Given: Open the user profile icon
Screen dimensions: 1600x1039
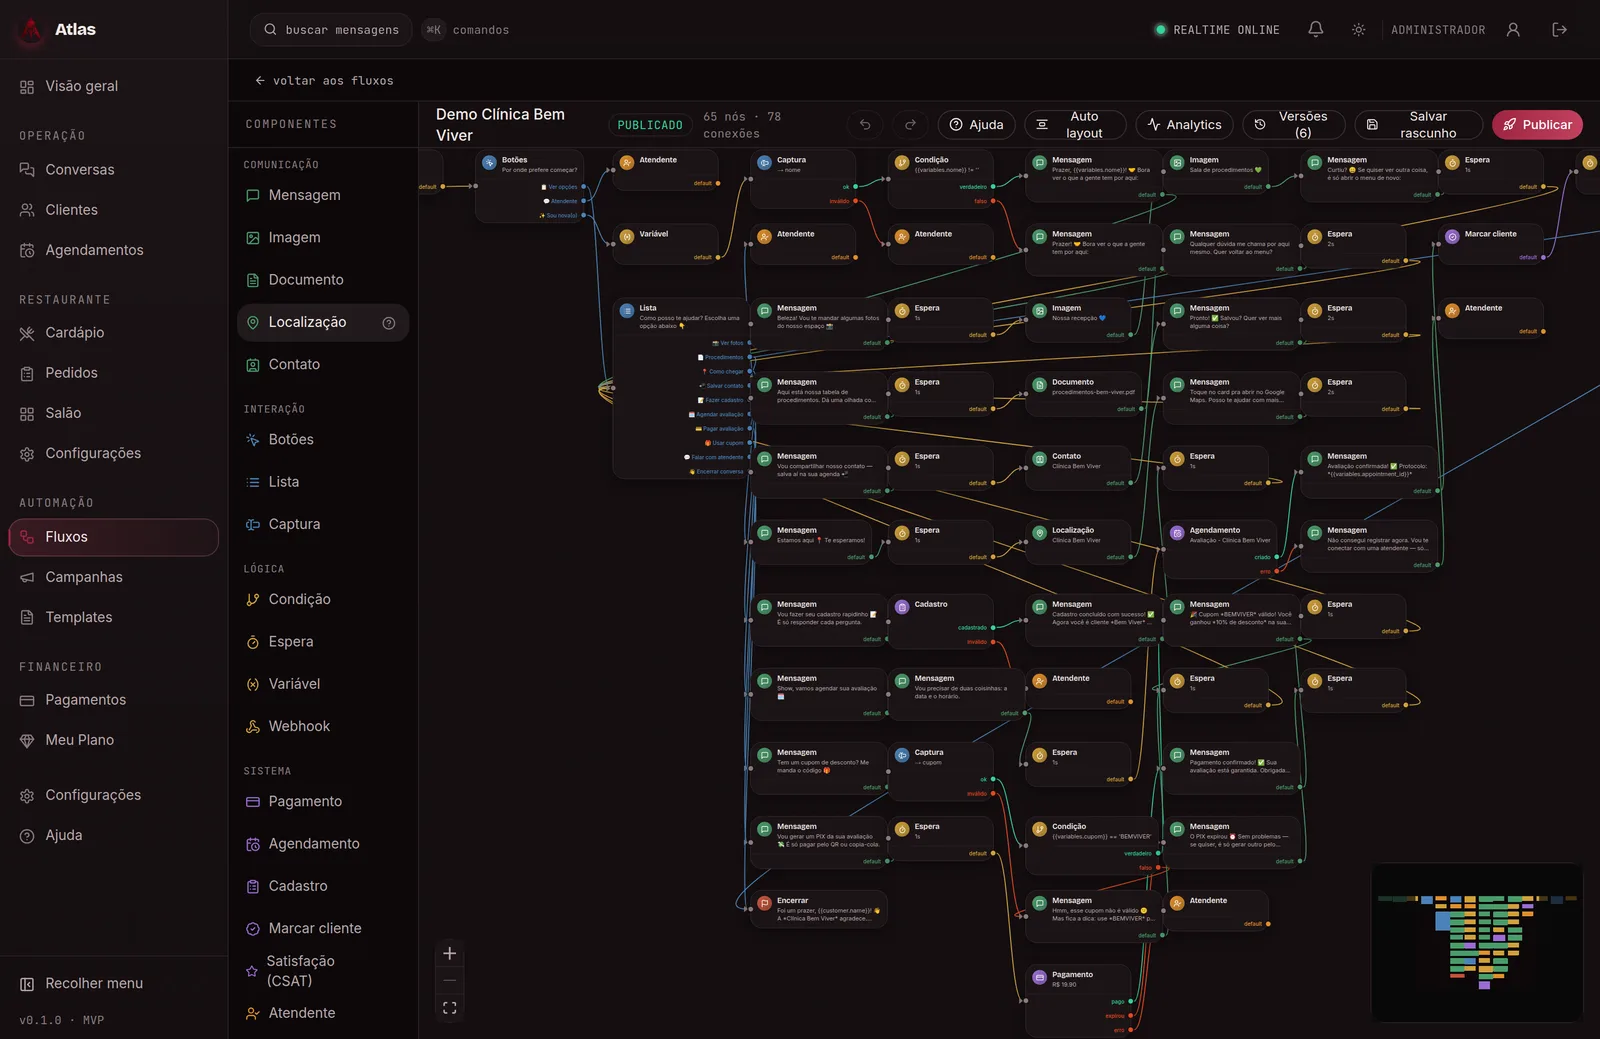Looking at the screenshot, I should [x=1513, y=30].
